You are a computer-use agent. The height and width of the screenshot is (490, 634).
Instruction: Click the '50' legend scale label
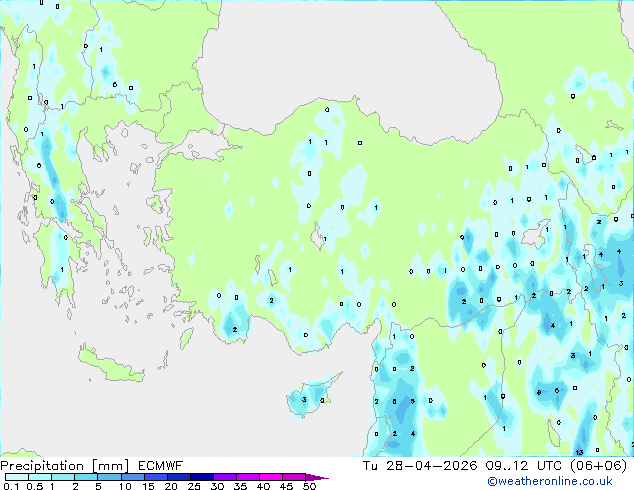(310, 486)
